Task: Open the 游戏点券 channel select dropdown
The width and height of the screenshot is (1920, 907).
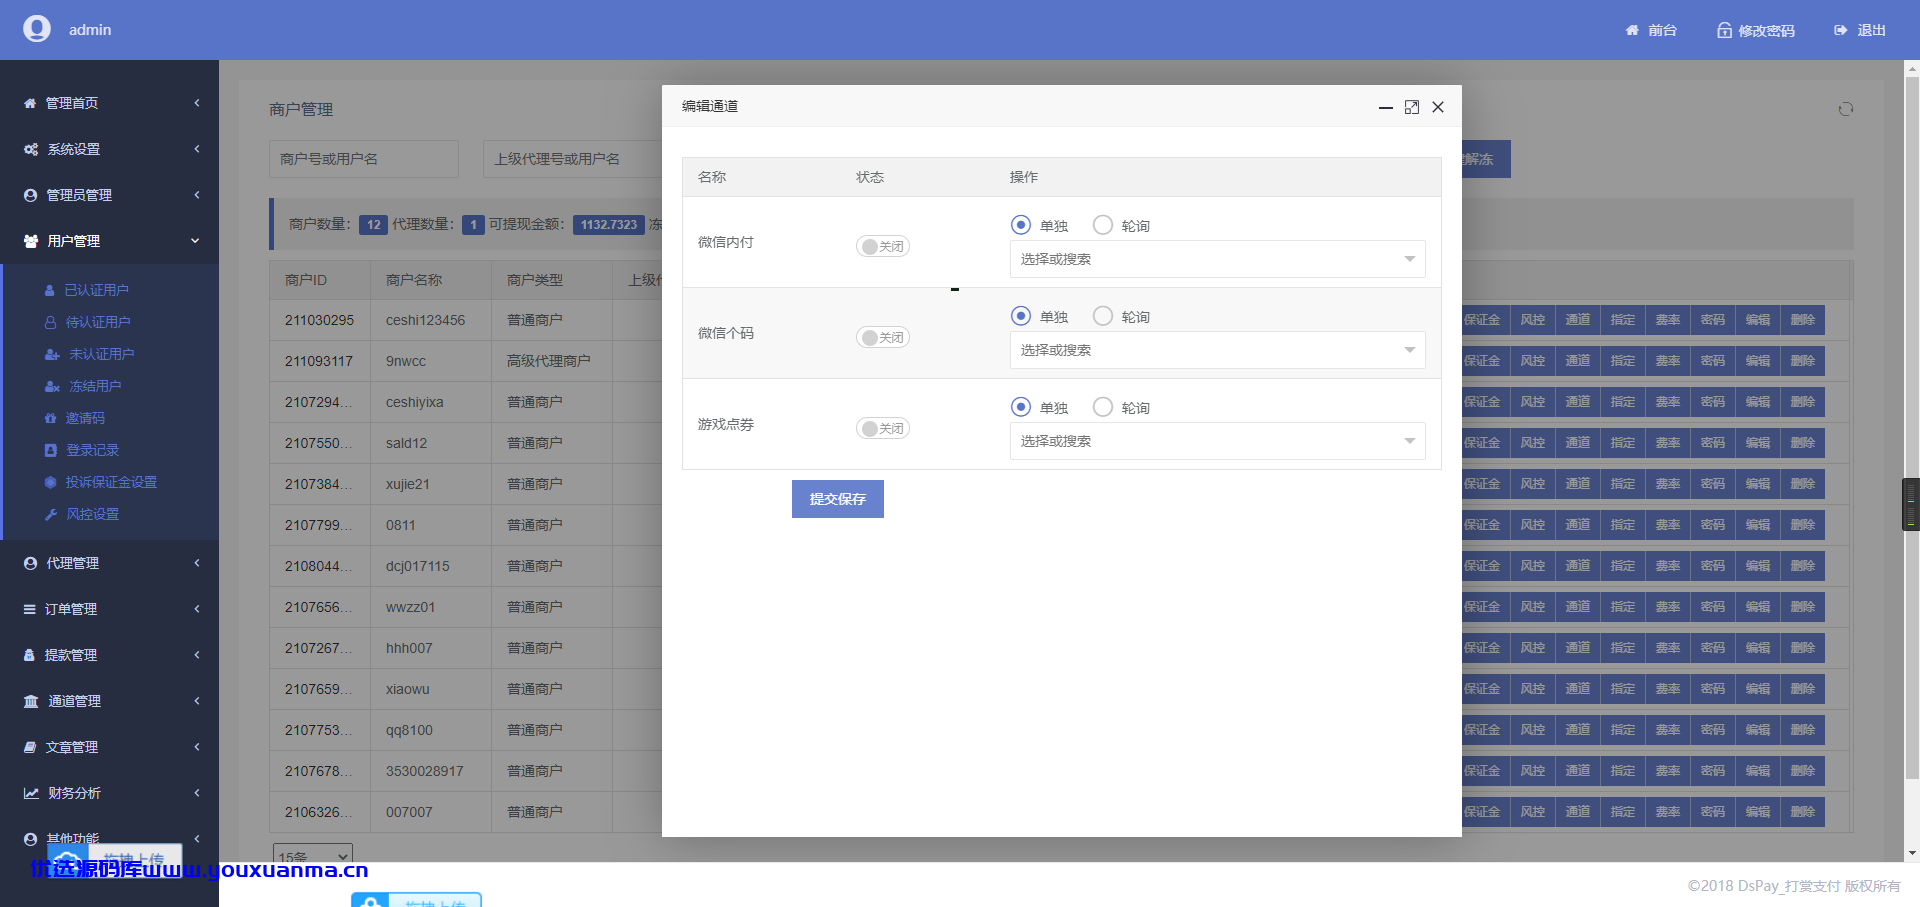Action: point(1217,441)
